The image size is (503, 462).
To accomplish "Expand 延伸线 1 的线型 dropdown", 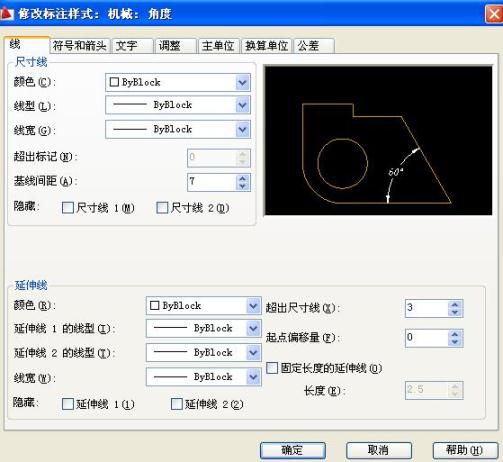I will pos(253,328).
